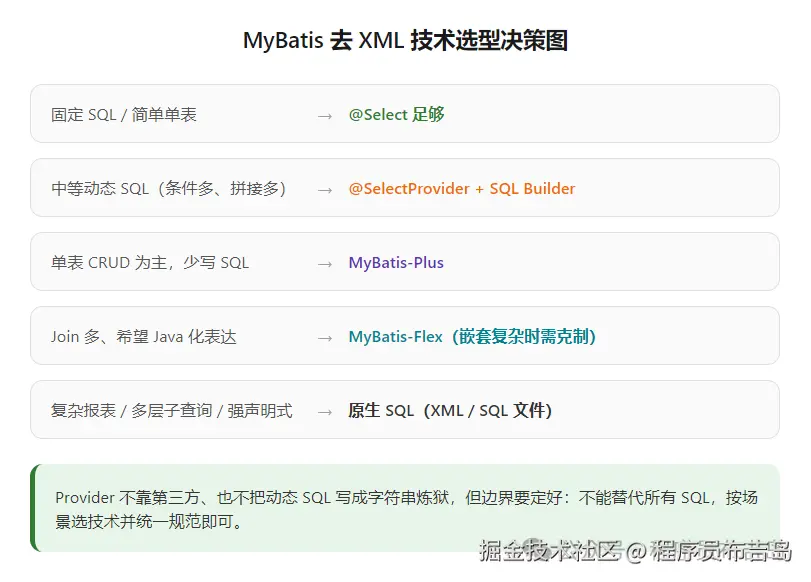Screen dimensions: 811x582
Task: Click the purple 'MyBatis-Plus' label
Action: (x=396, y=262)
